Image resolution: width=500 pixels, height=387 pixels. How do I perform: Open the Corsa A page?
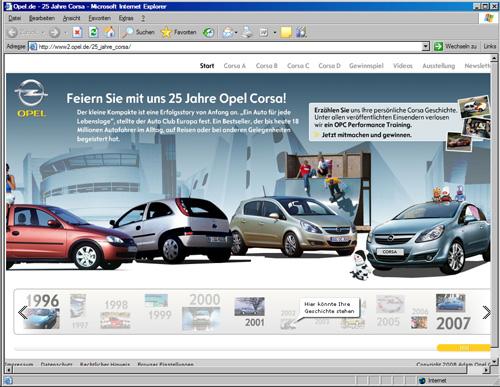click(235, 66)
